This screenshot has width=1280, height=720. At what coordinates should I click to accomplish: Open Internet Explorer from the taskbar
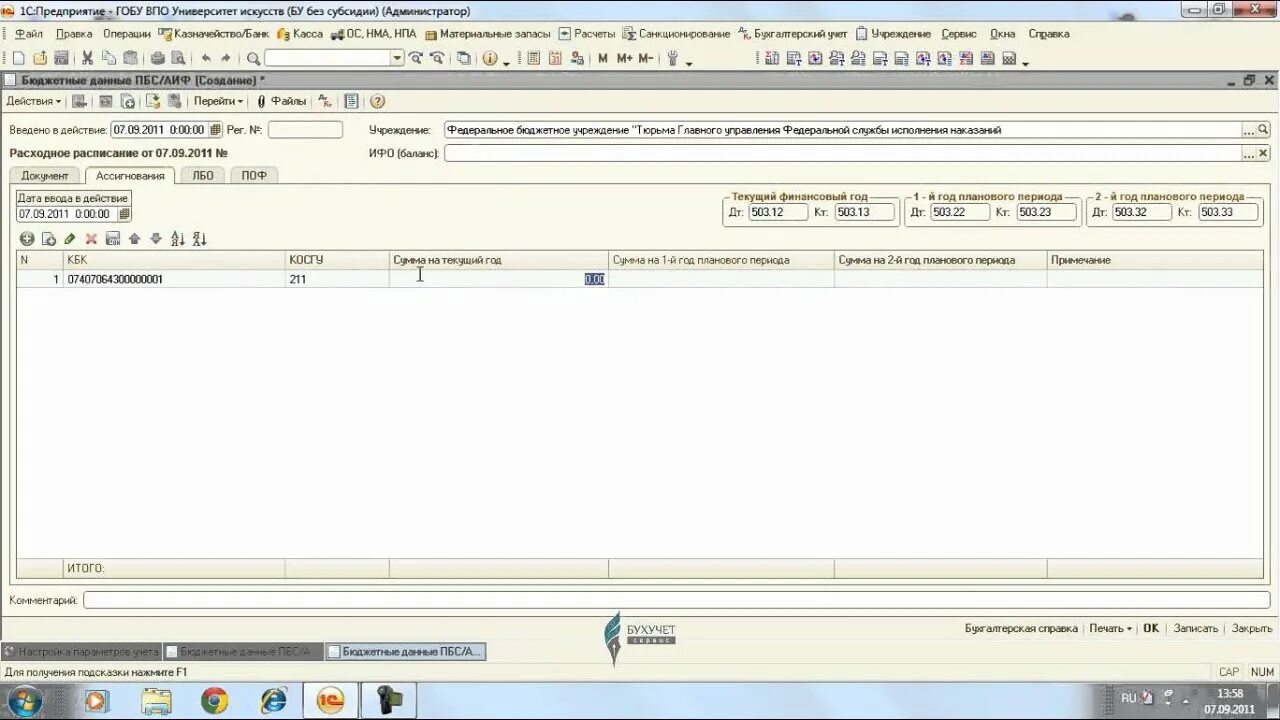(273, 700)
